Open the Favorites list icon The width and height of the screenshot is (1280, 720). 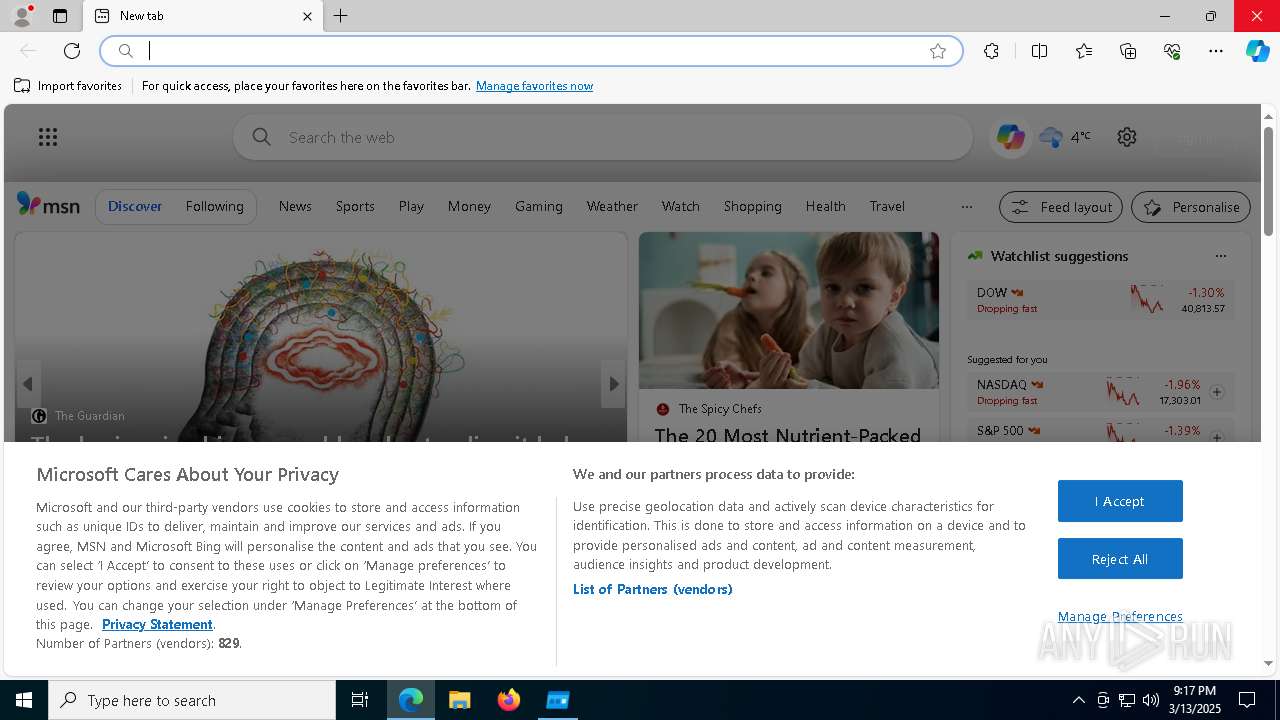pos(1084,51)
